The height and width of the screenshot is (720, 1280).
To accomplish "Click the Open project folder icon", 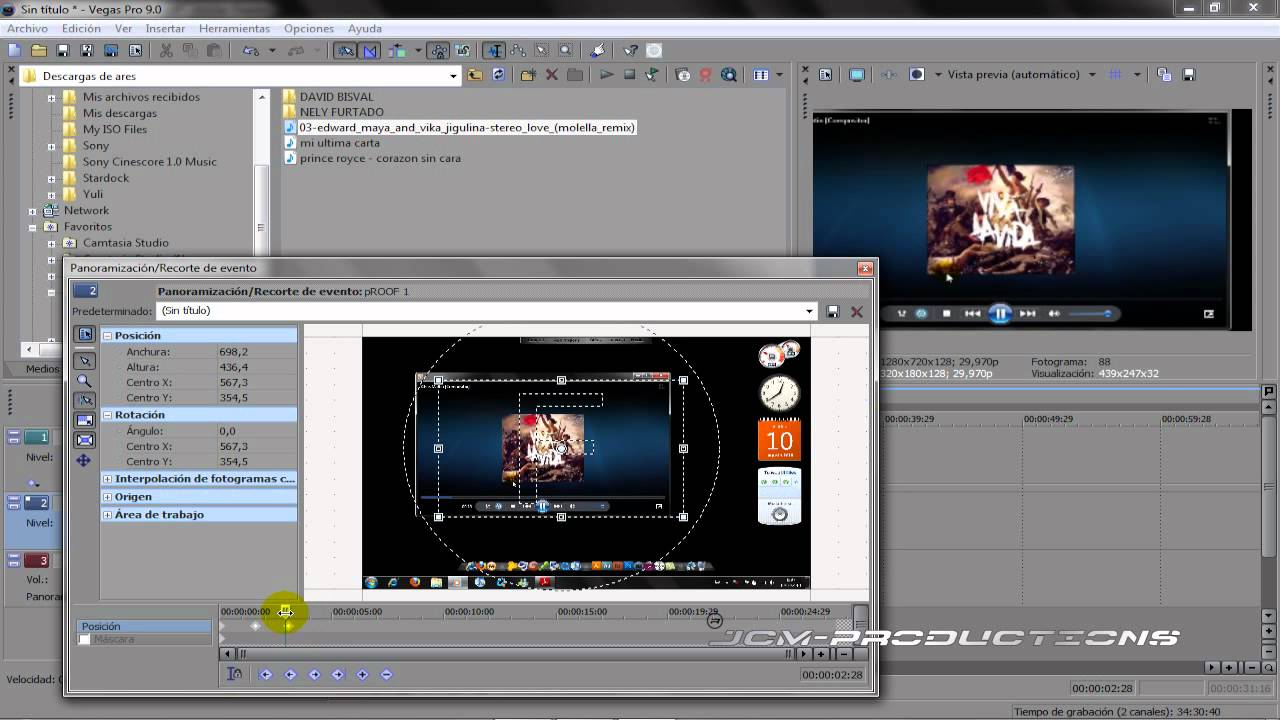I will coord(38,50).
